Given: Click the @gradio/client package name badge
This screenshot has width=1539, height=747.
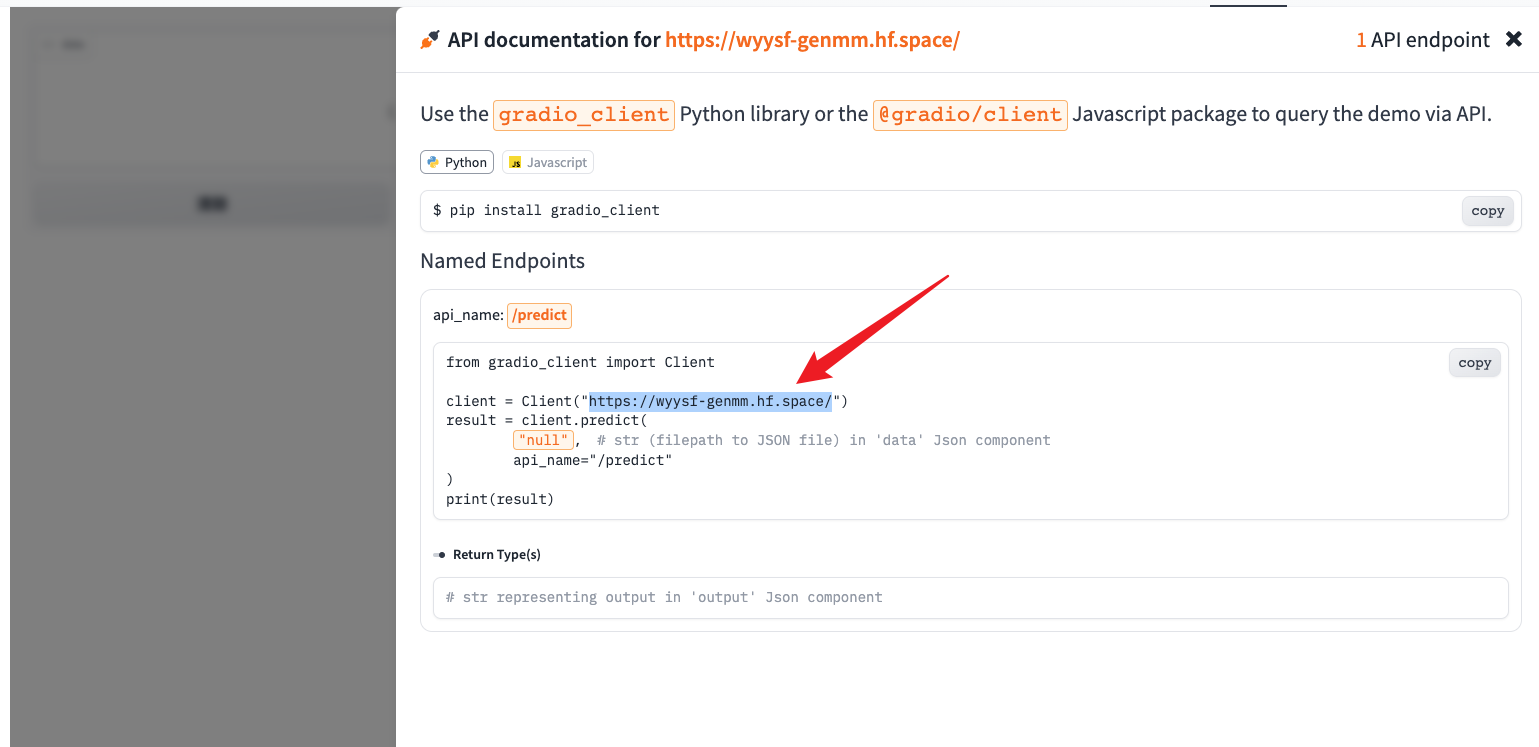Looking at the screenshot, I should [969, 114].
